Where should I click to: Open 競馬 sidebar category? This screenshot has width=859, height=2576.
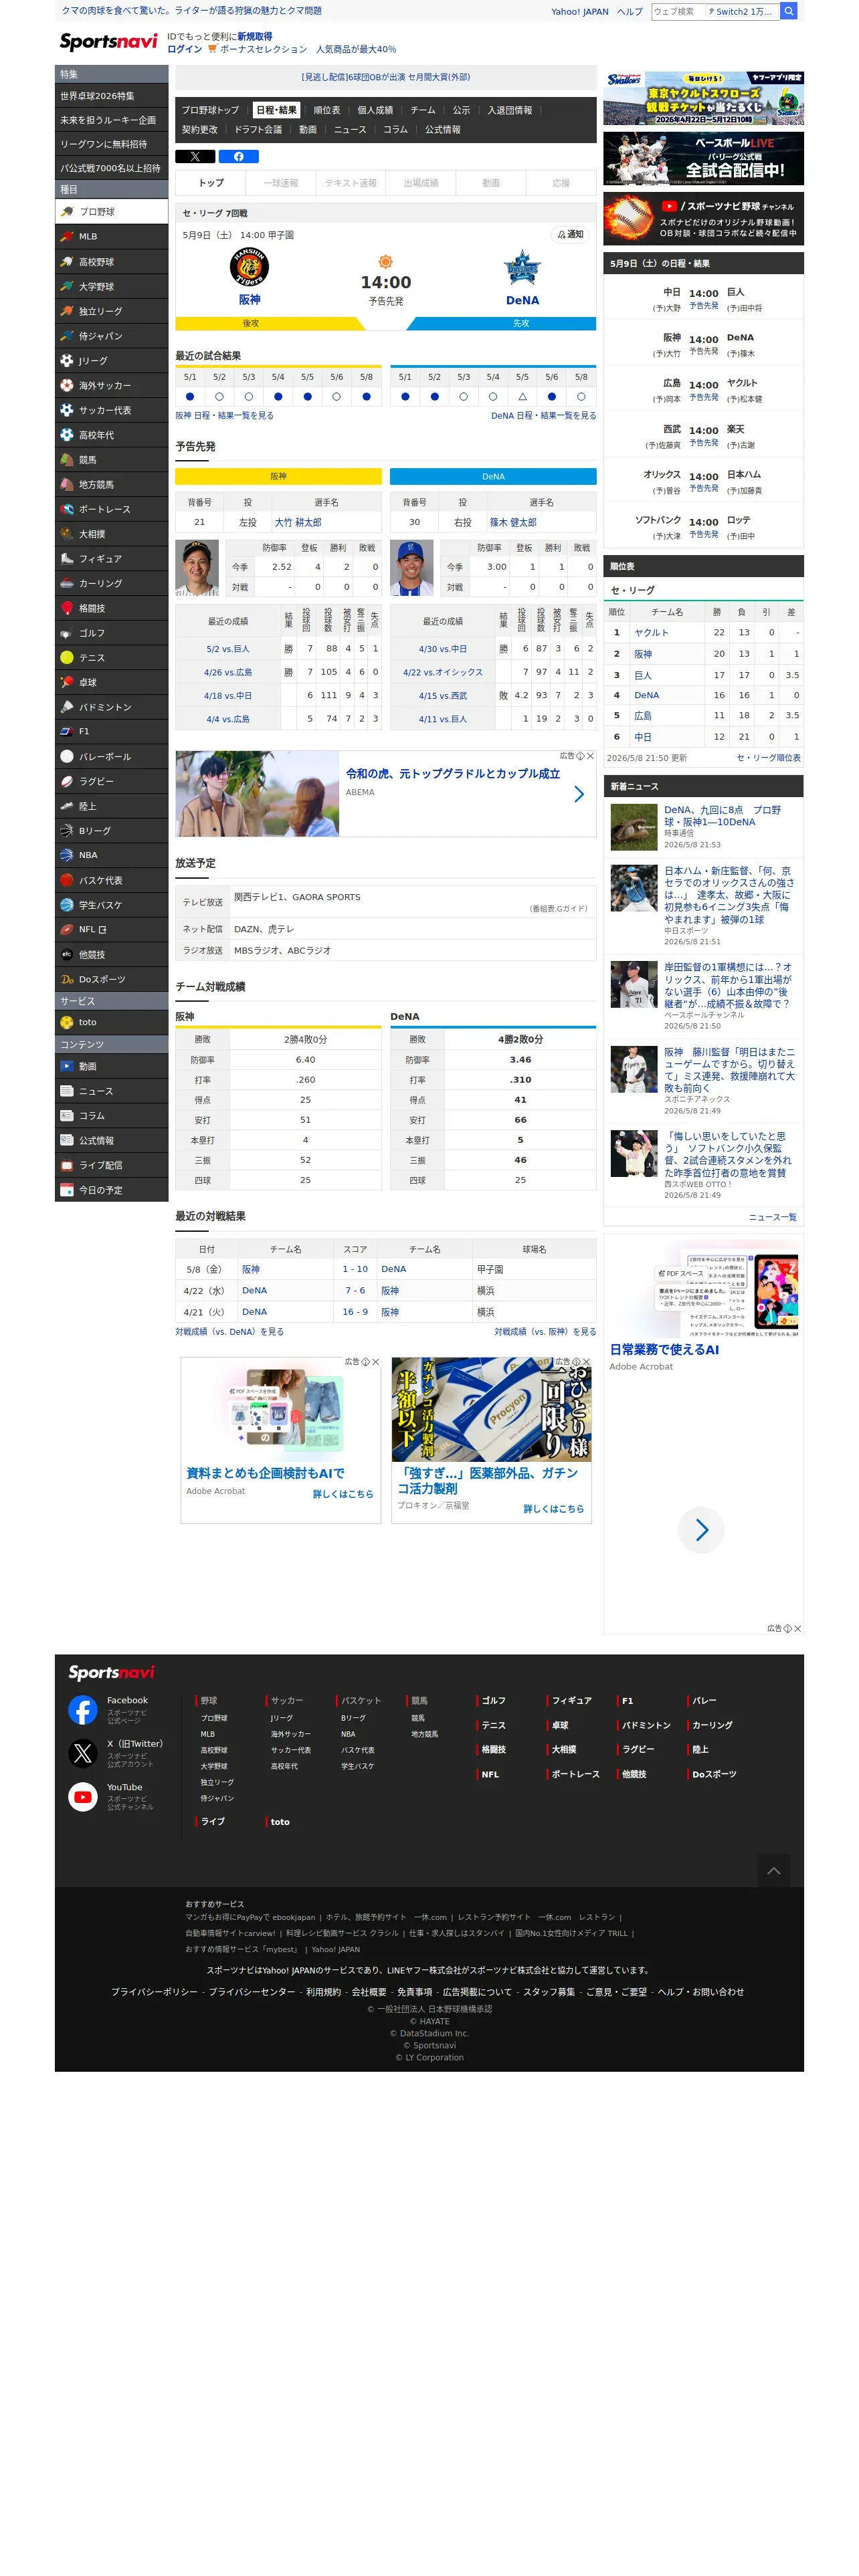coord(111,460)
